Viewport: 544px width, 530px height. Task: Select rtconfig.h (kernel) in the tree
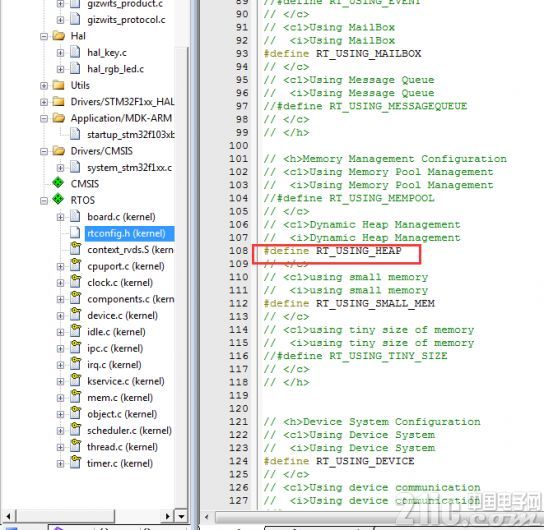coord(127,233)
